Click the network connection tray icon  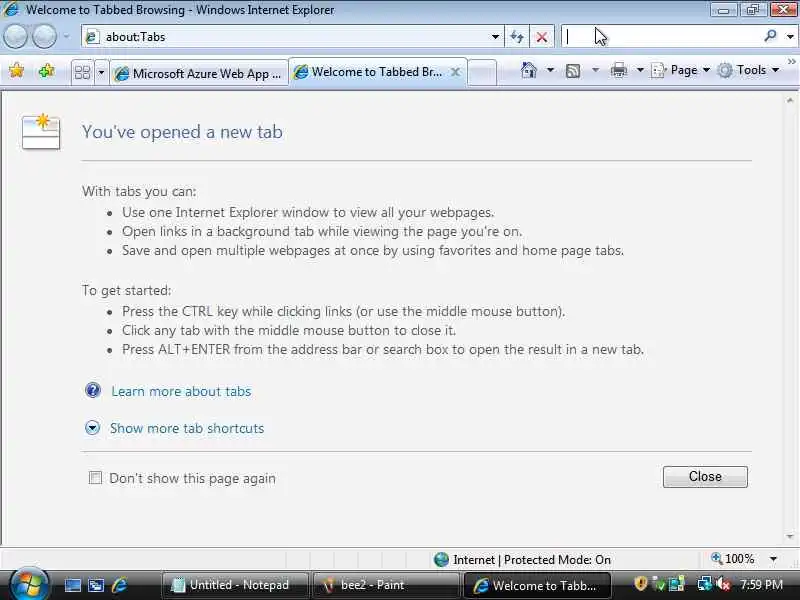coord(705,584)
